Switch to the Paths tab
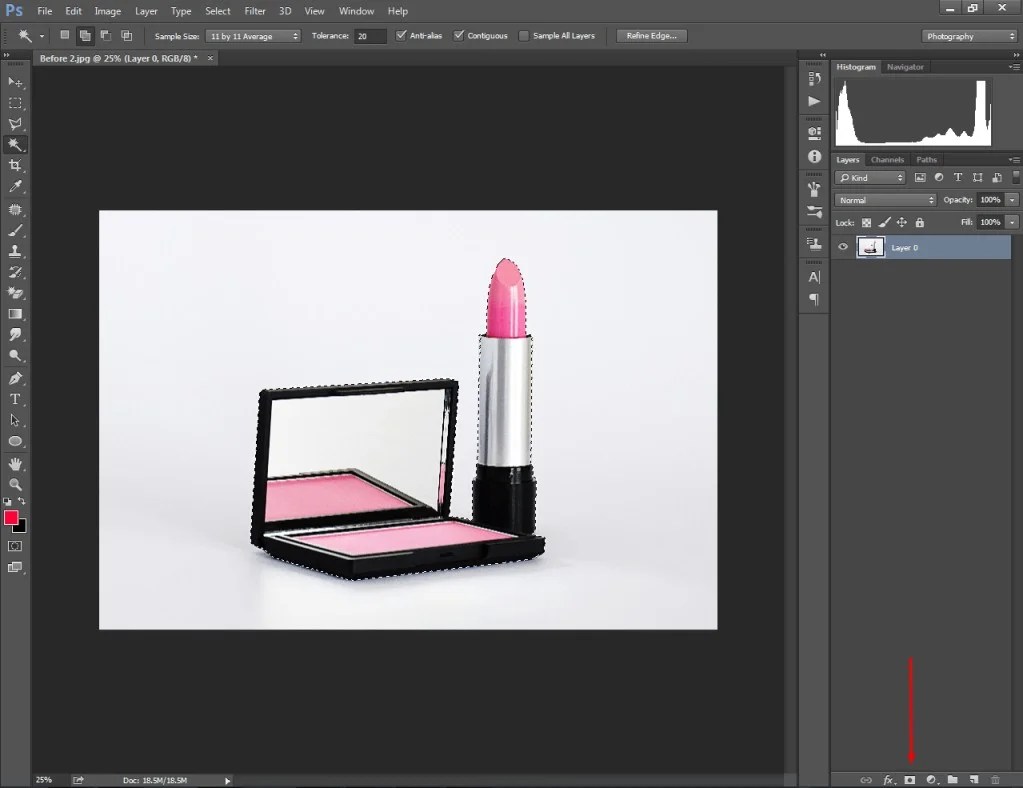Image resolution: width=1023 pixels, height=788 pixels. [926, 160]
